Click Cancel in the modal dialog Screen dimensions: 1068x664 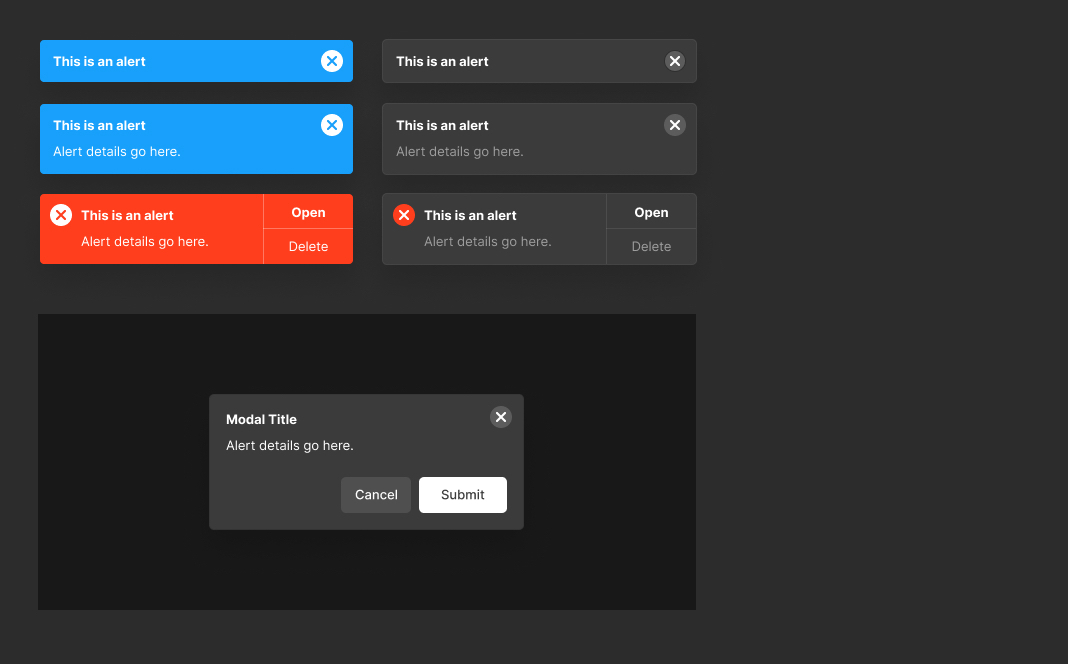(376, 495)
